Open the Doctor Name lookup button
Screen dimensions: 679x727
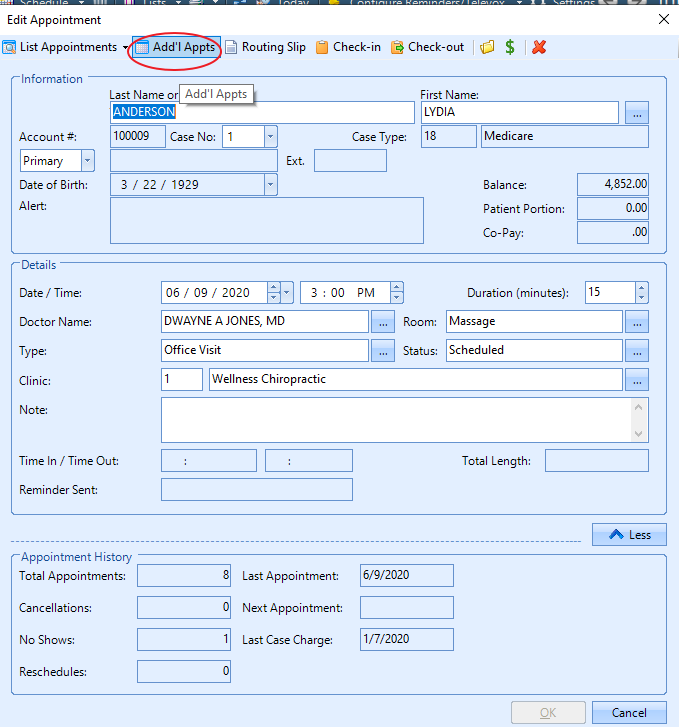tap(383, 322)
